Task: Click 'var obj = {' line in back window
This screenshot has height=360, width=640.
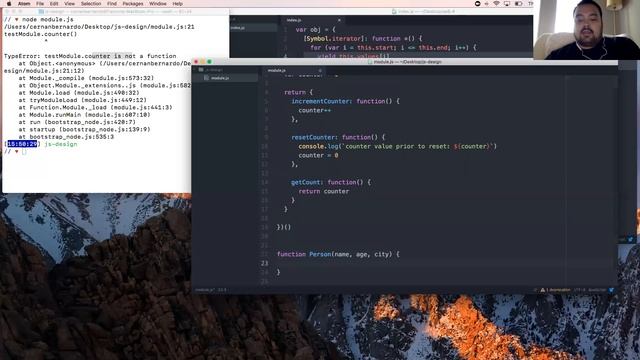Action: (315, 29)
